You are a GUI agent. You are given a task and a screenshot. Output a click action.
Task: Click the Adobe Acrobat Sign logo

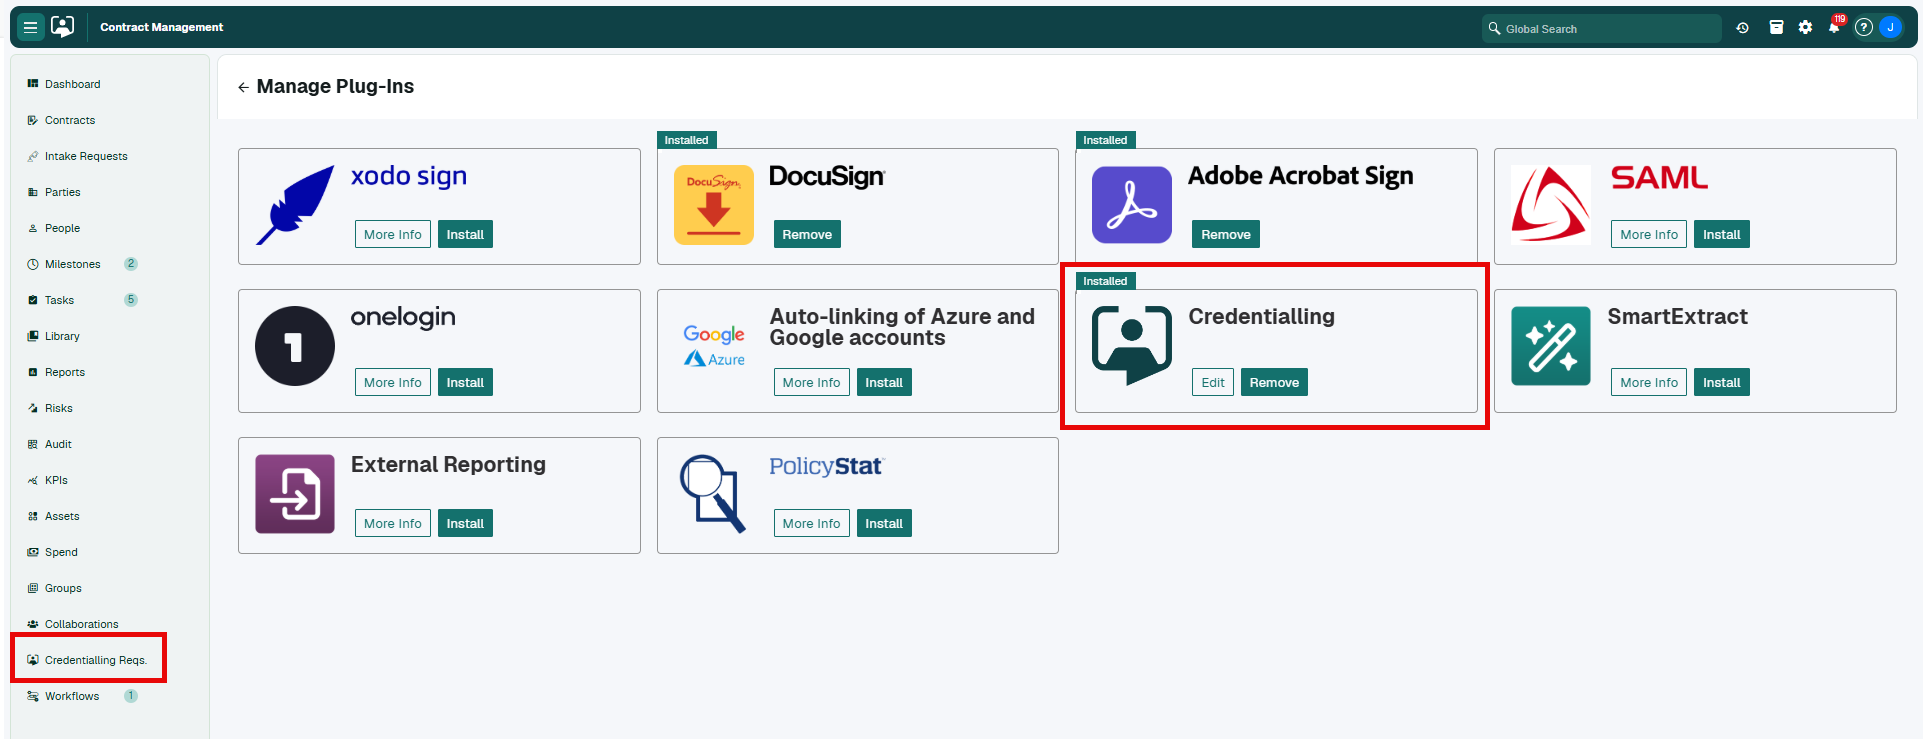(1132, 205)
